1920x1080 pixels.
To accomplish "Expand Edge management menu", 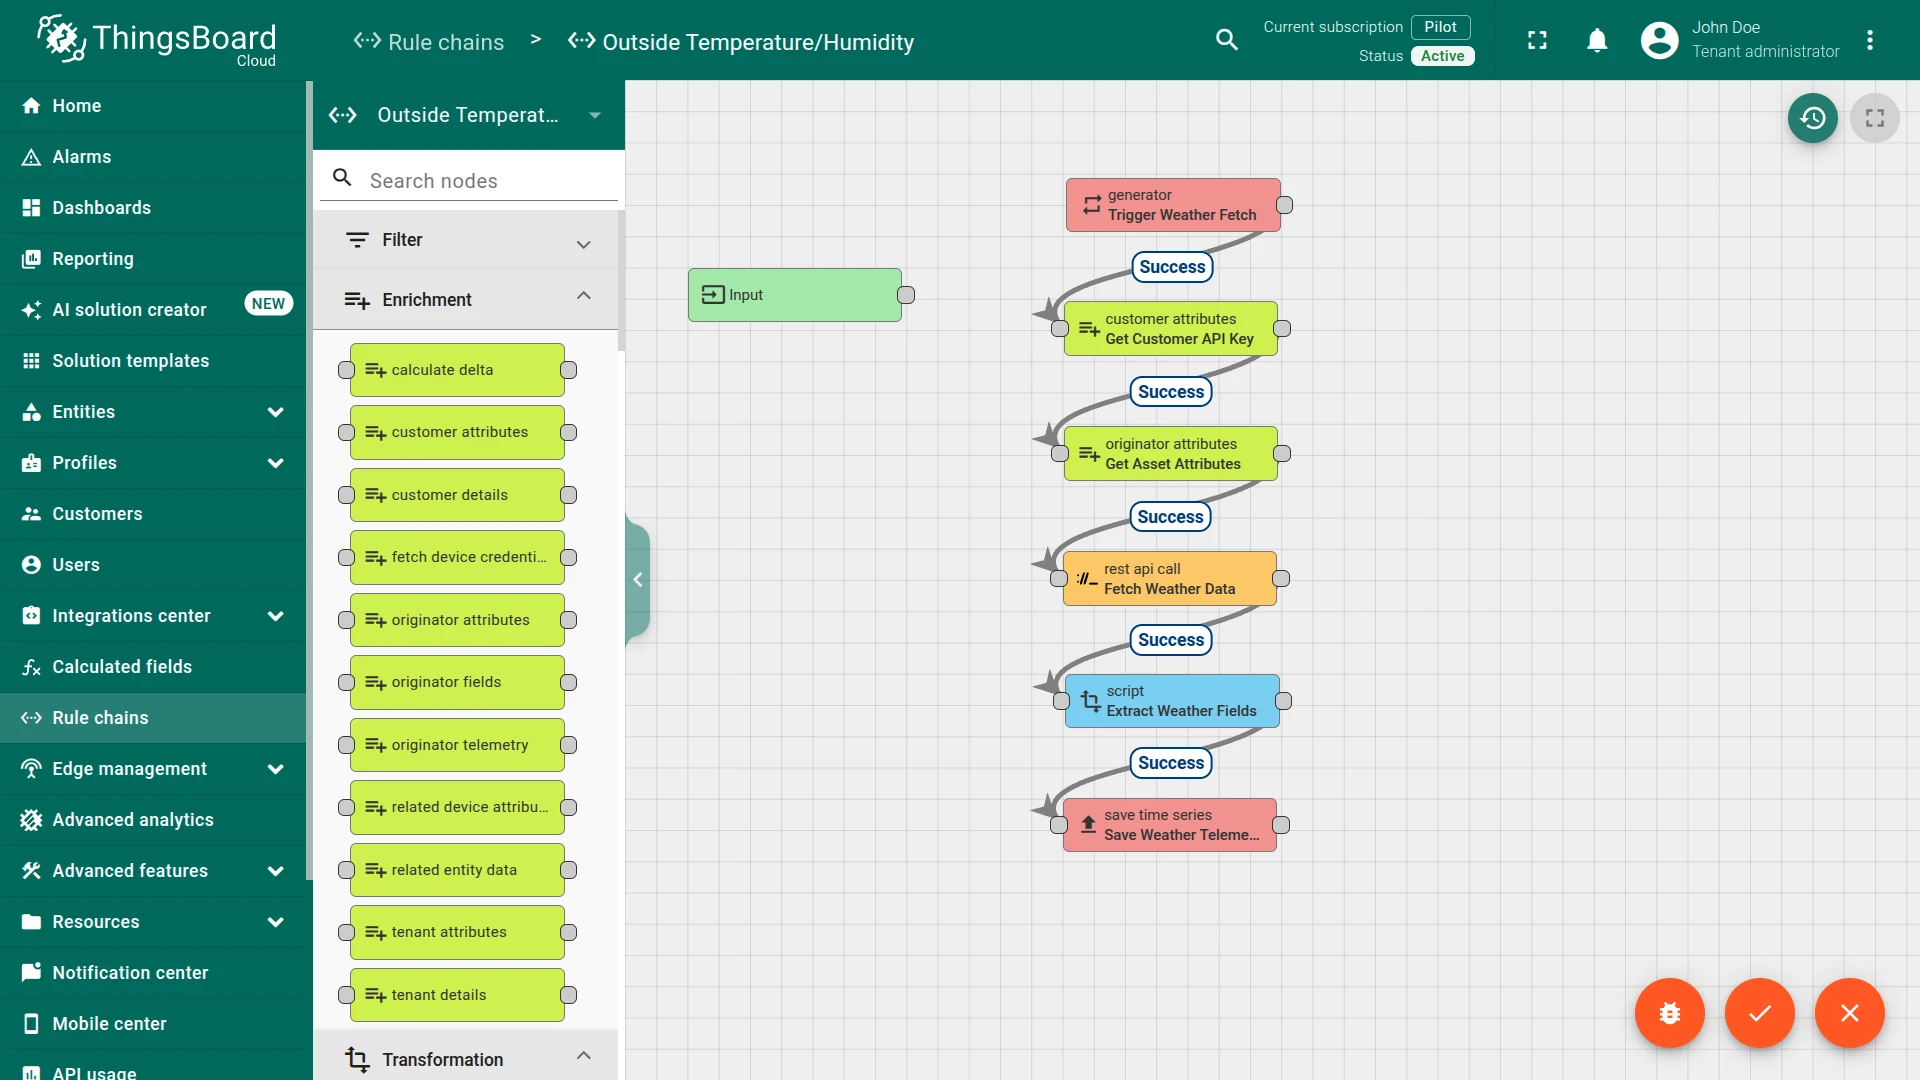I will 153,769.
